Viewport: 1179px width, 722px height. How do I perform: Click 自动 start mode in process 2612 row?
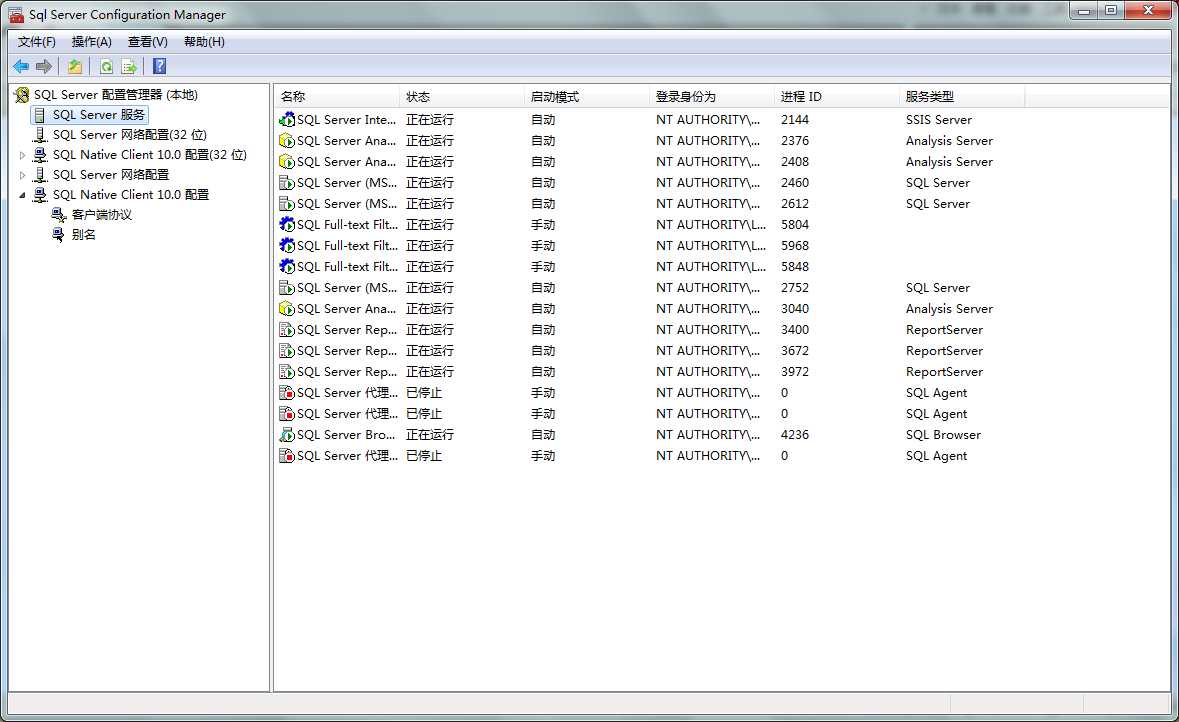pos(543,204)
